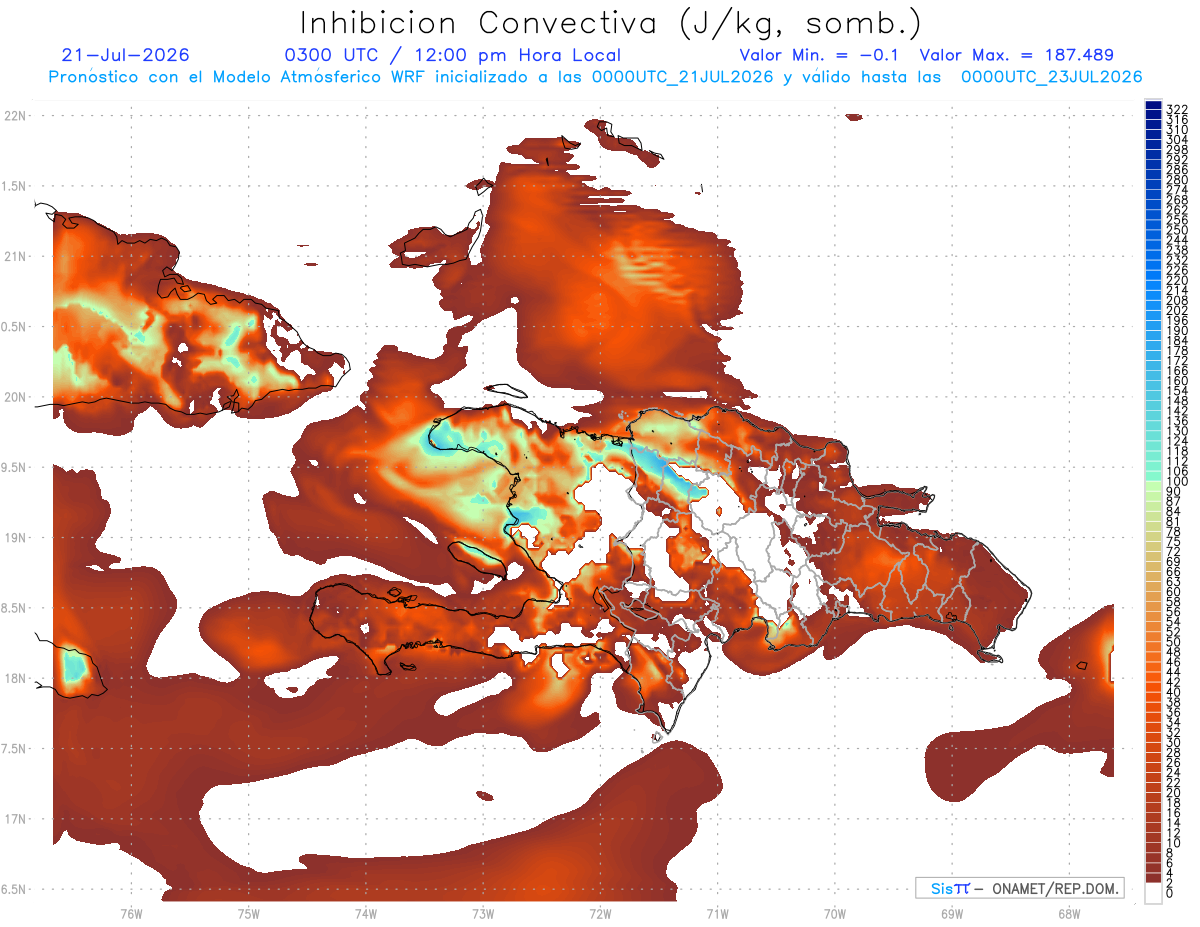Click the '1.5N' latitude label
The height and width of the screenshot is (927, 1200).
pos(15,186)
